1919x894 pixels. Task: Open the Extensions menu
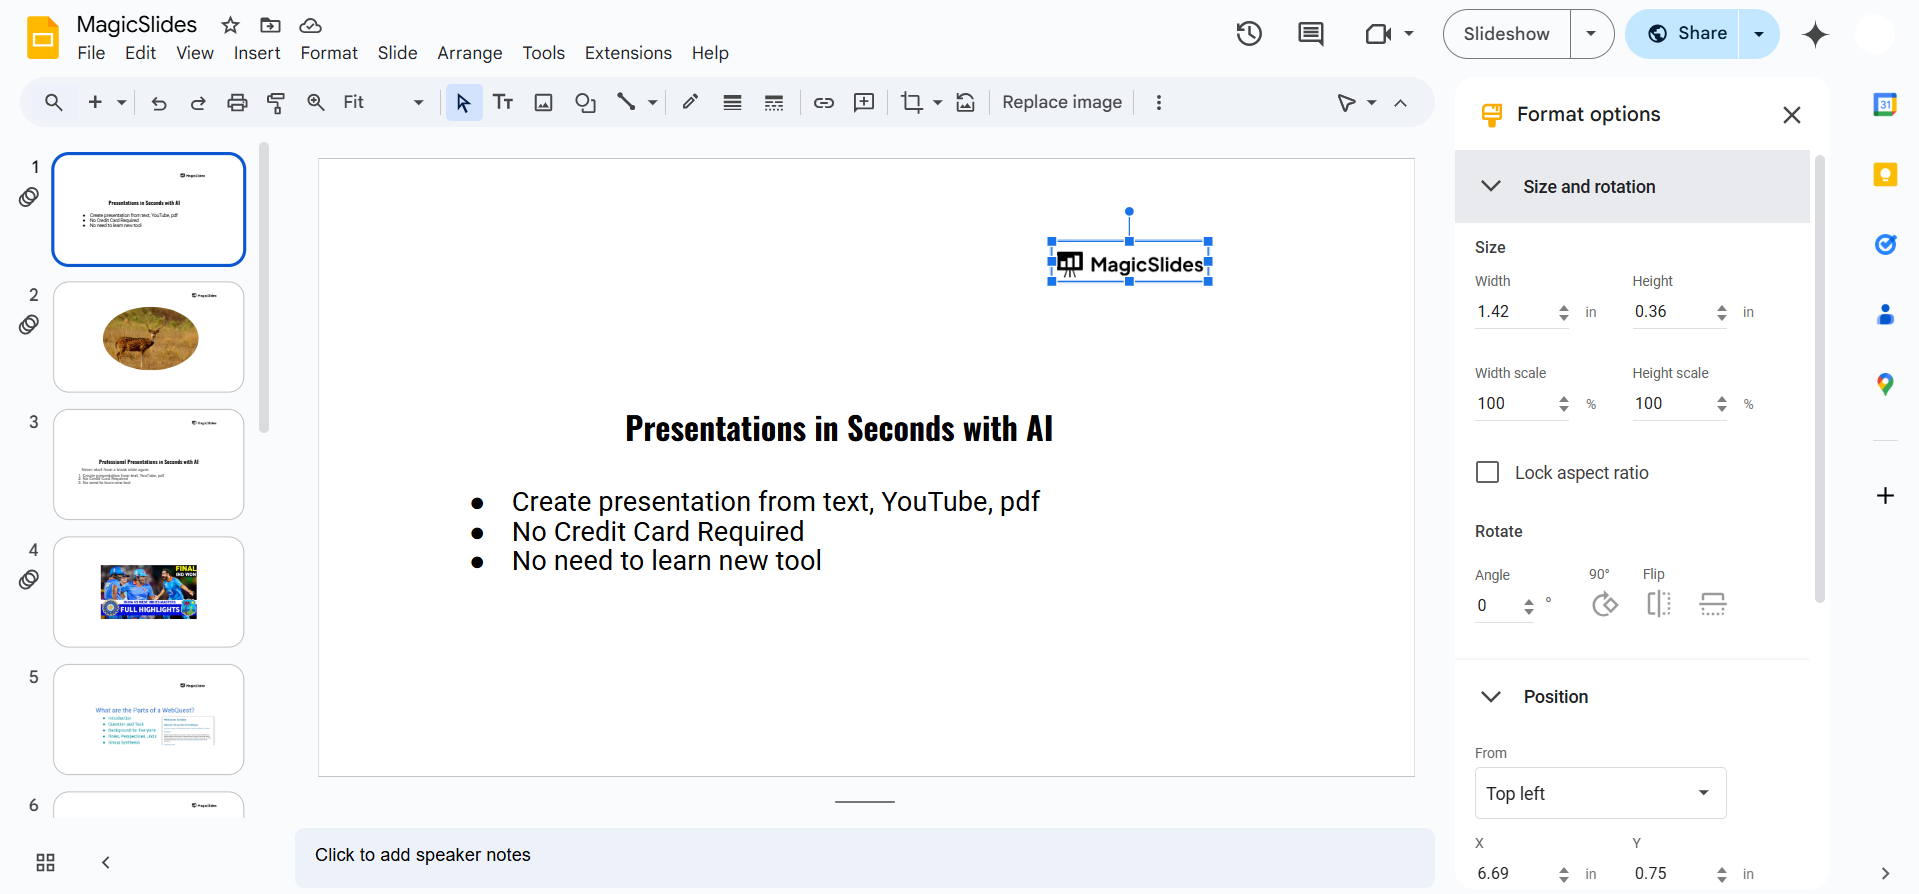click(x=628, y=53)
